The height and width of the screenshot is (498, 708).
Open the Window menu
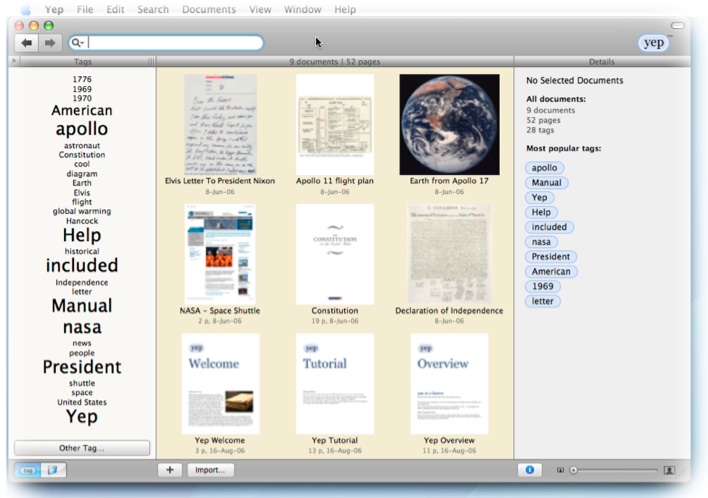click(303, 9)
